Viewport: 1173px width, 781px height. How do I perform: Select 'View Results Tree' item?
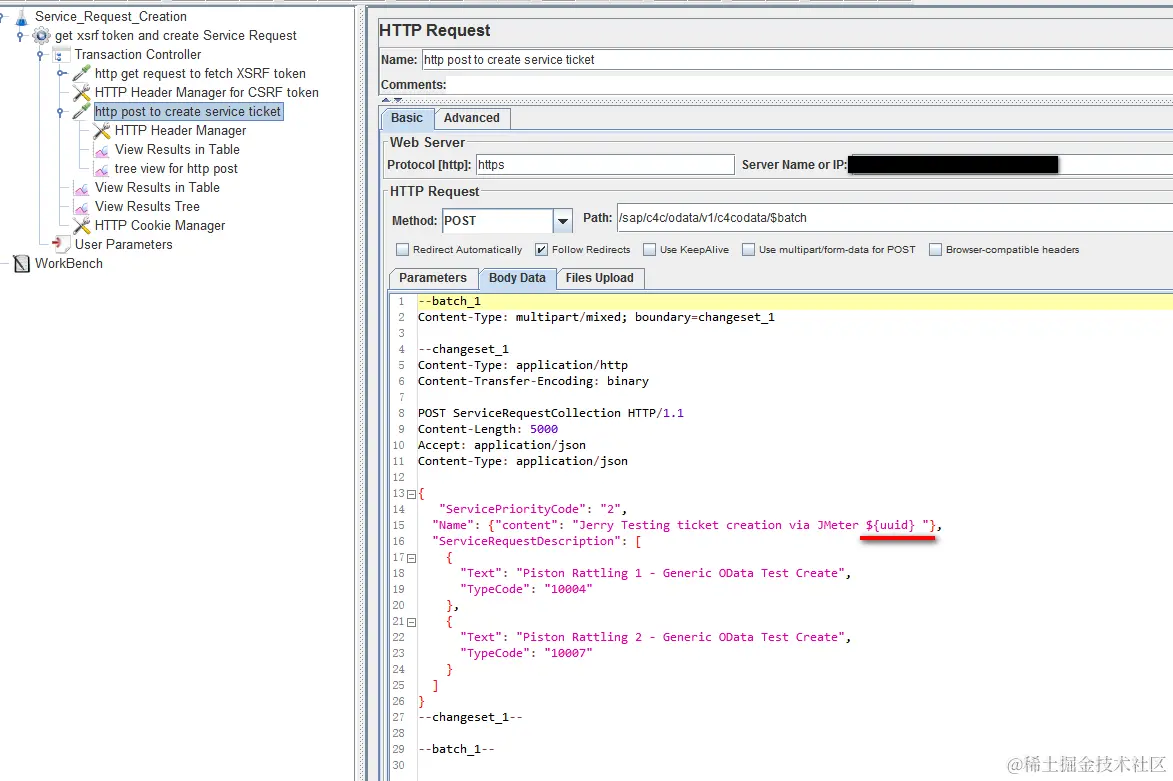[147, 206]
